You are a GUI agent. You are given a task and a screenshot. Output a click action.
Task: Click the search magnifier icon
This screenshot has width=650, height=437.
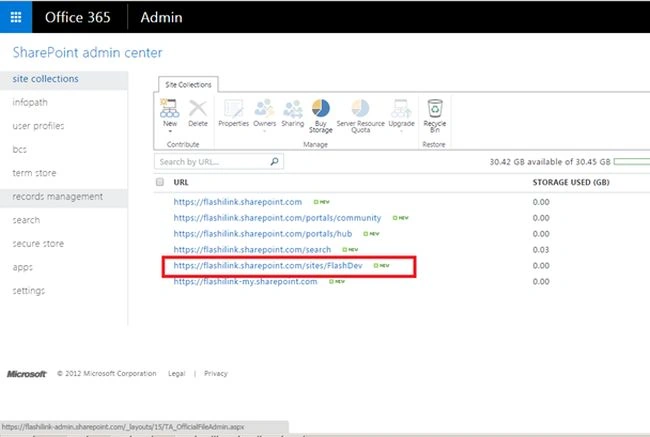click(x=274, y=161)
